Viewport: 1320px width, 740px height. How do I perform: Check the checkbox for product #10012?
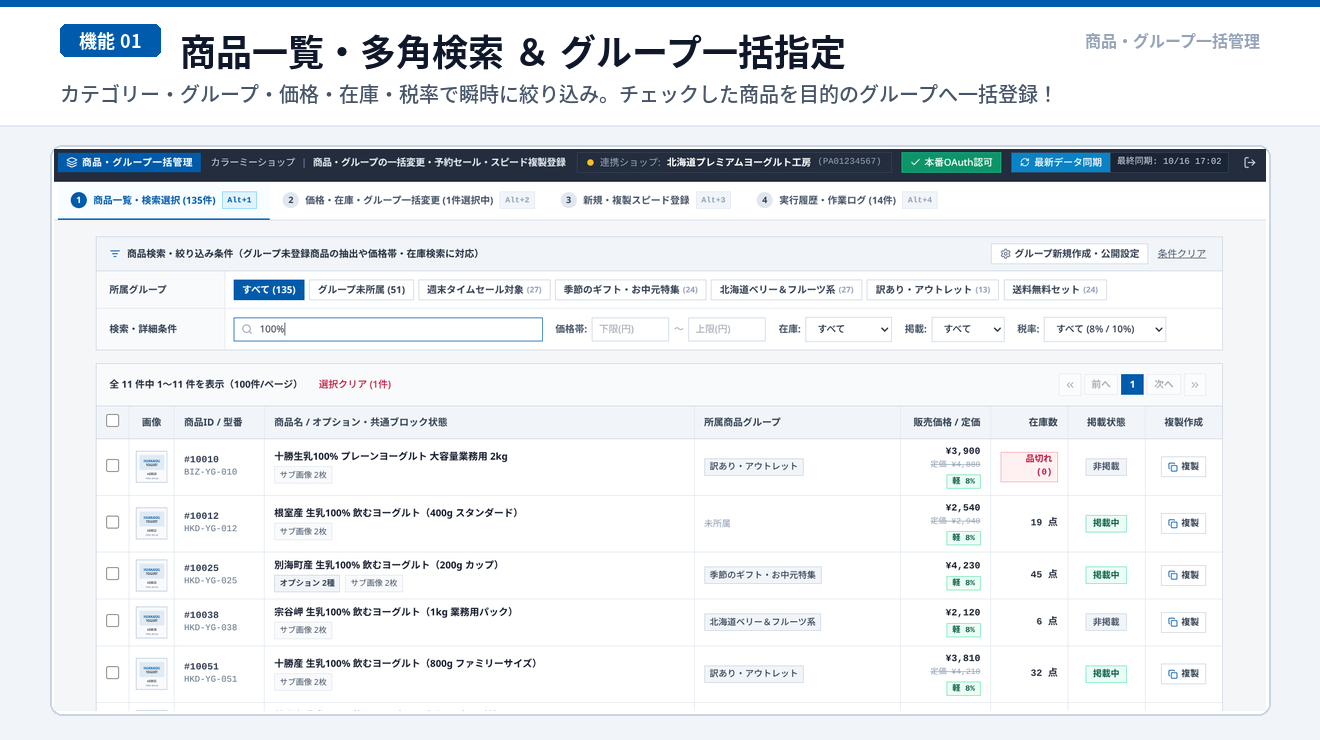pyautogui.click(x=113, y=522)
